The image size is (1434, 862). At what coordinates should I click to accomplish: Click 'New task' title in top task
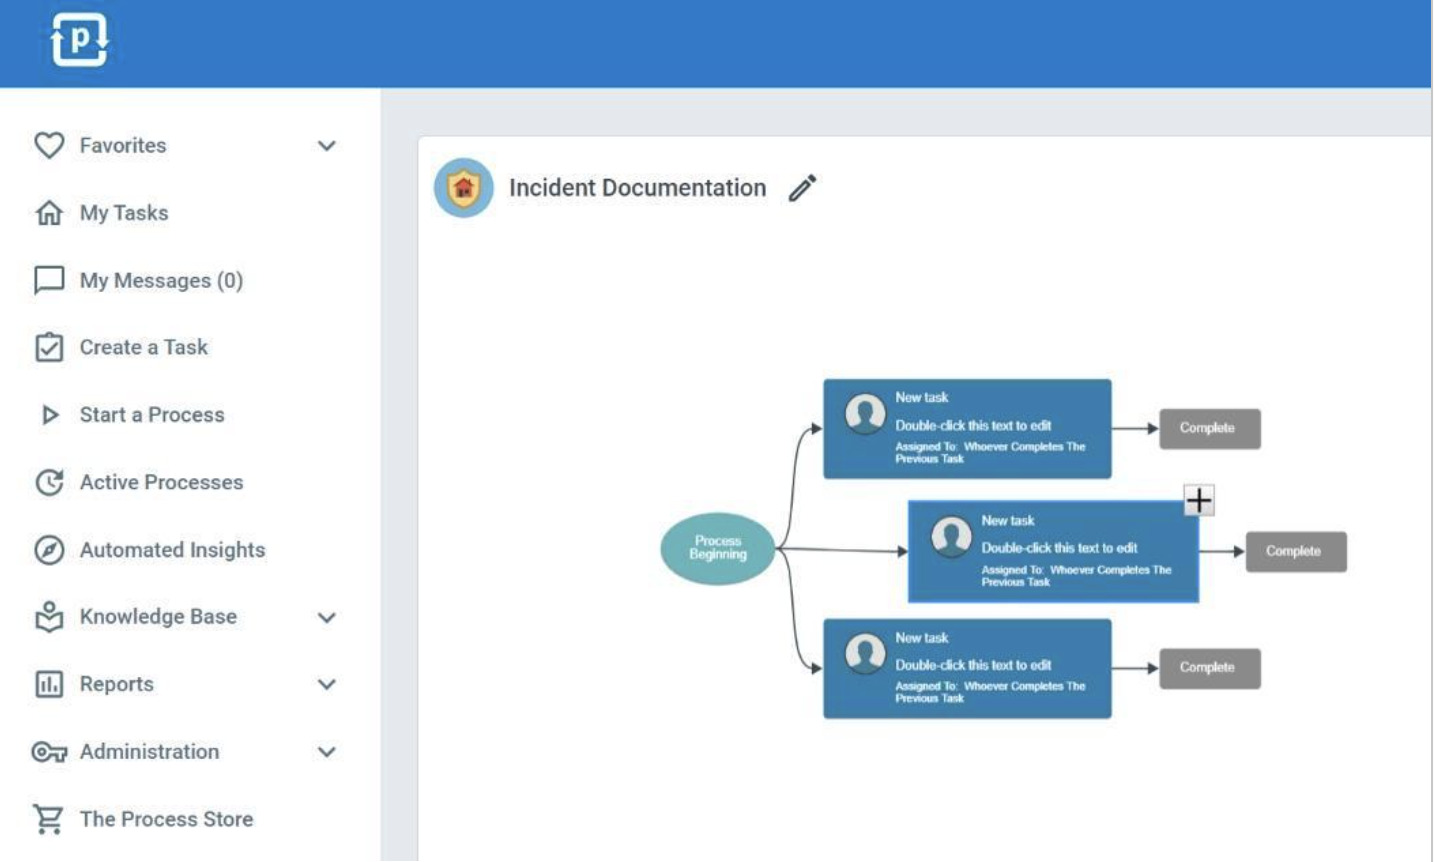click(921, 397)
